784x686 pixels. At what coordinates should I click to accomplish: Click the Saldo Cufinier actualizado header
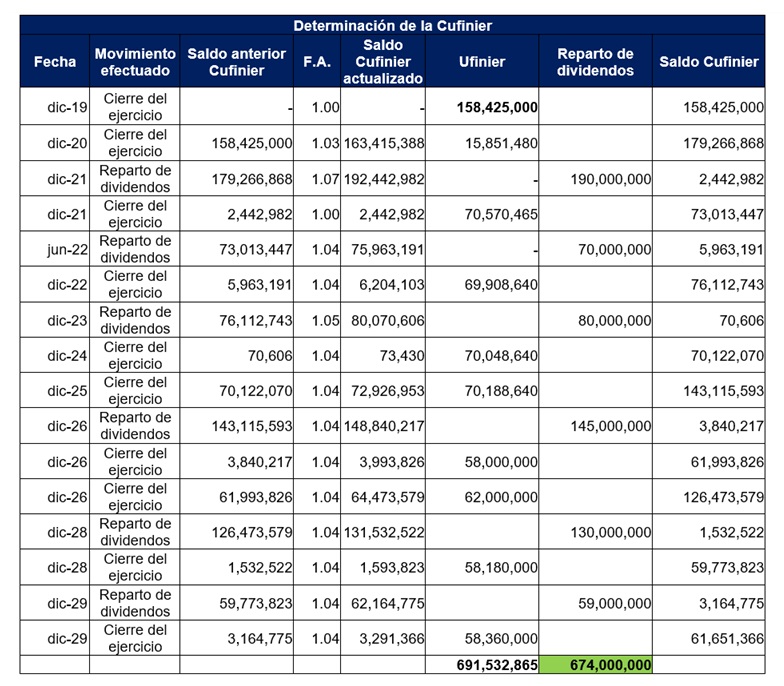[x=383, y=62]
